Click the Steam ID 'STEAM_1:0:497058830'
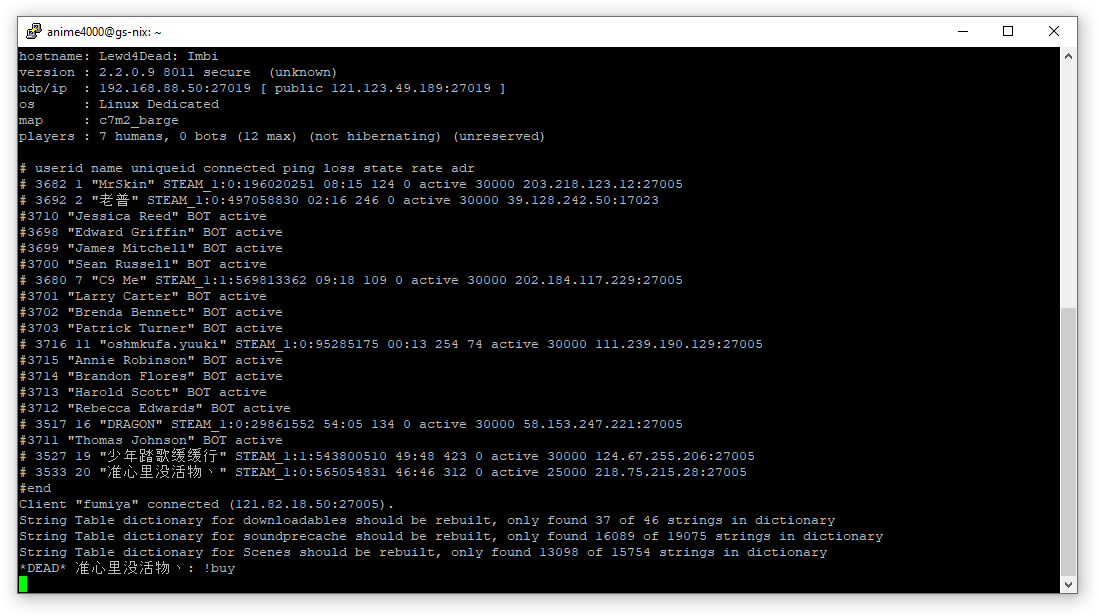 (223, 200)
